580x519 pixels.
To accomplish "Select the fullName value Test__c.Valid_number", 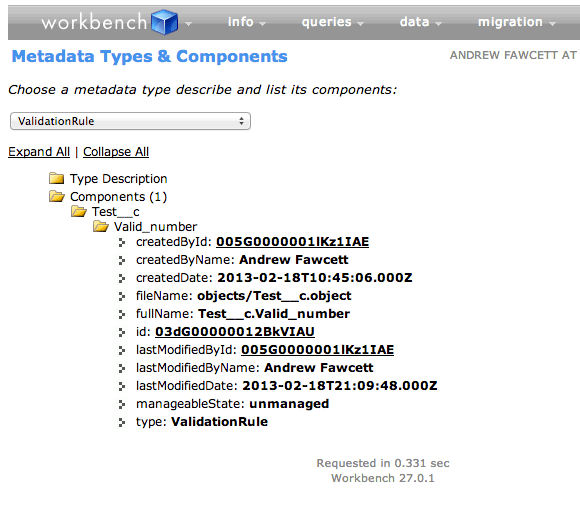I will click(x=274, y=314).
